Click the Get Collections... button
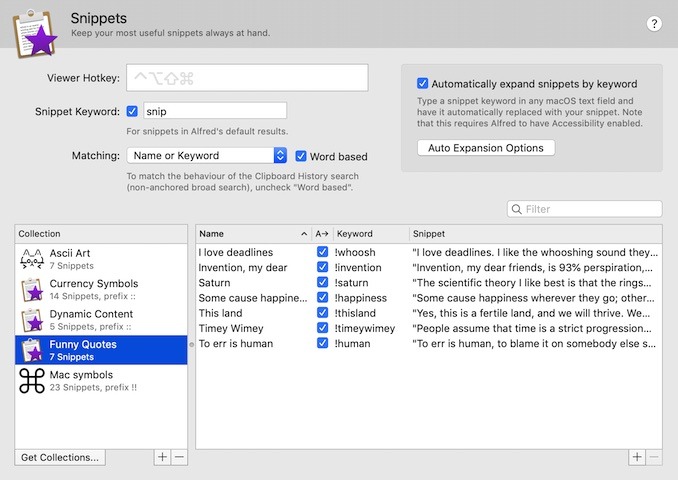 point(60,457)
